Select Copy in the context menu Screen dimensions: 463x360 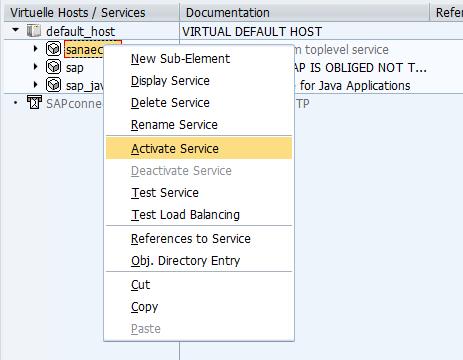coord(199,307)
